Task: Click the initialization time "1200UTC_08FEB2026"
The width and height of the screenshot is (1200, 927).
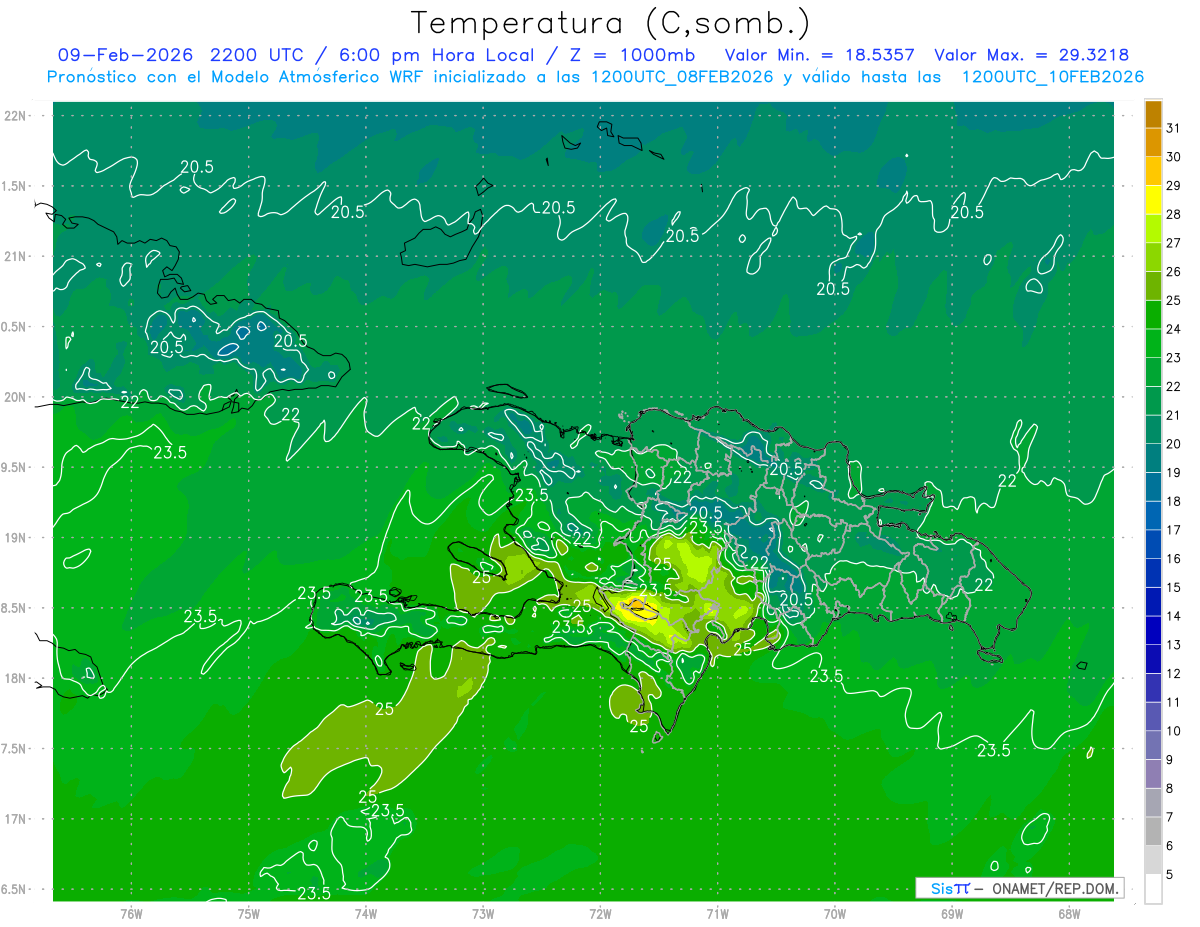Action: (683, 77)
